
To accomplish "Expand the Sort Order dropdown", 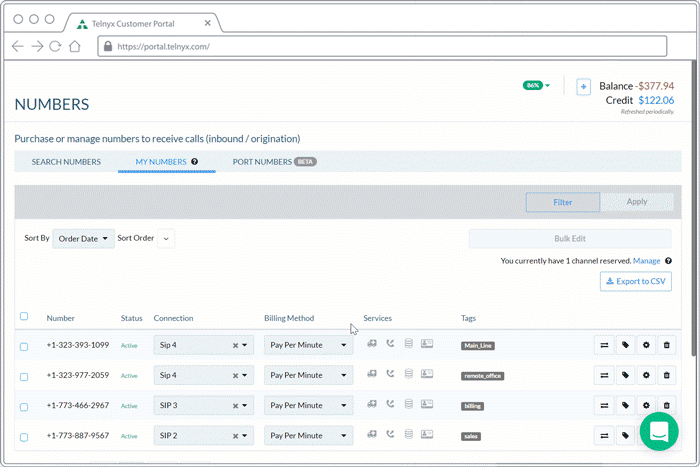I will point(166,238).
